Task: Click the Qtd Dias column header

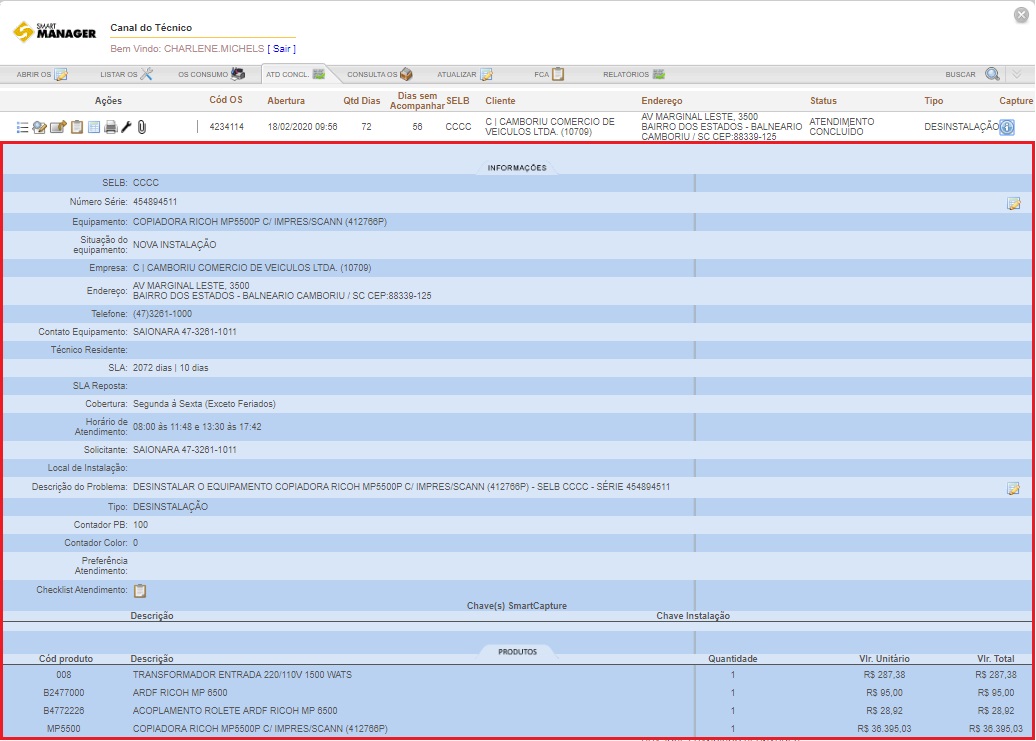Action: point(361,101)
